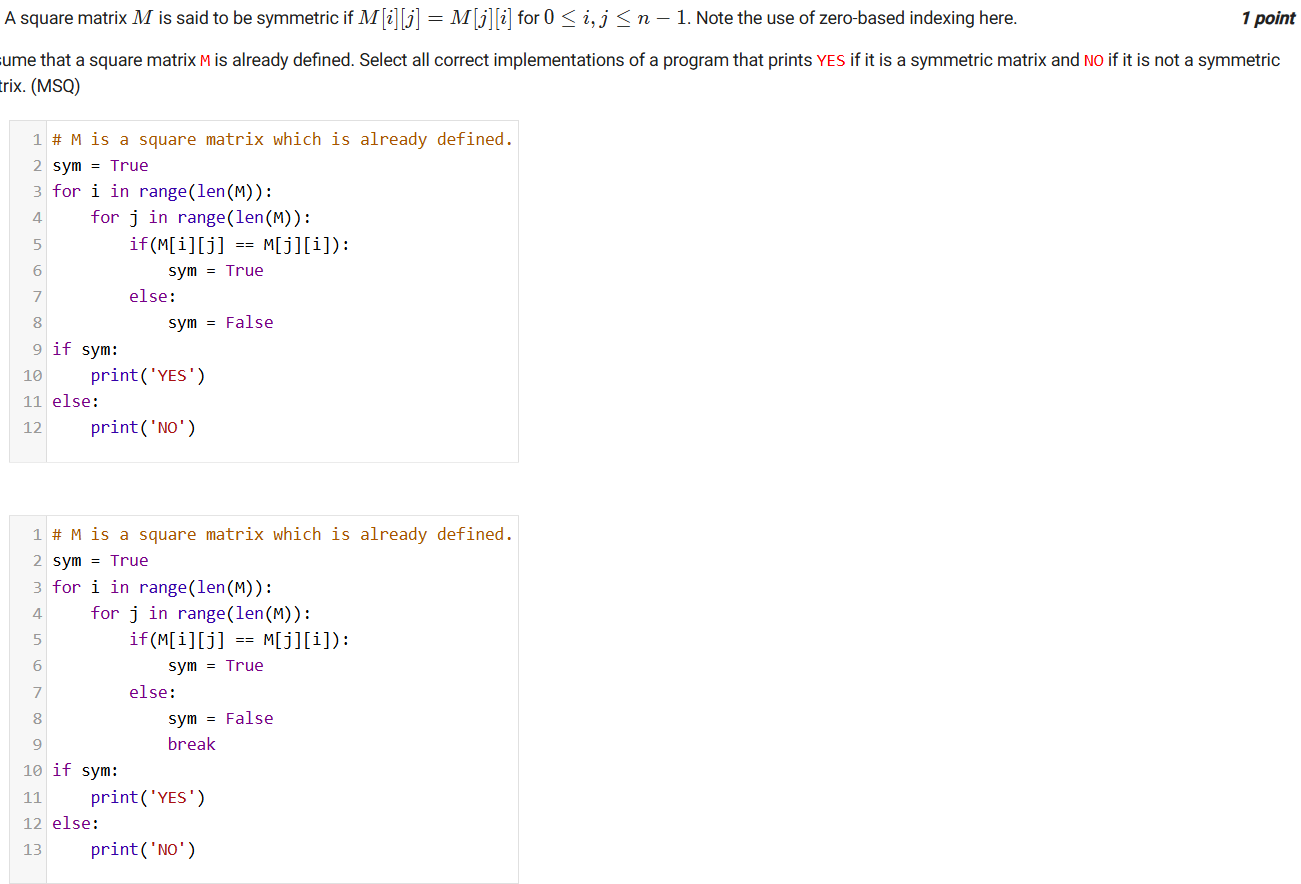
Task: Click print('YES') on line 10
Action: point(148,375)
